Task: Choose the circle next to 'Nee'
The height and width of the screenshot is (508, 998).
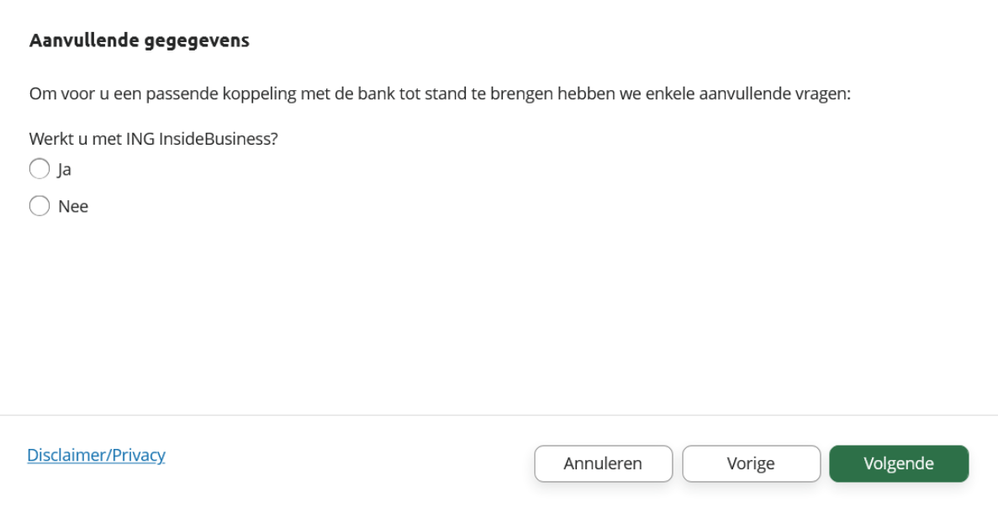Action: coord(39,206)
